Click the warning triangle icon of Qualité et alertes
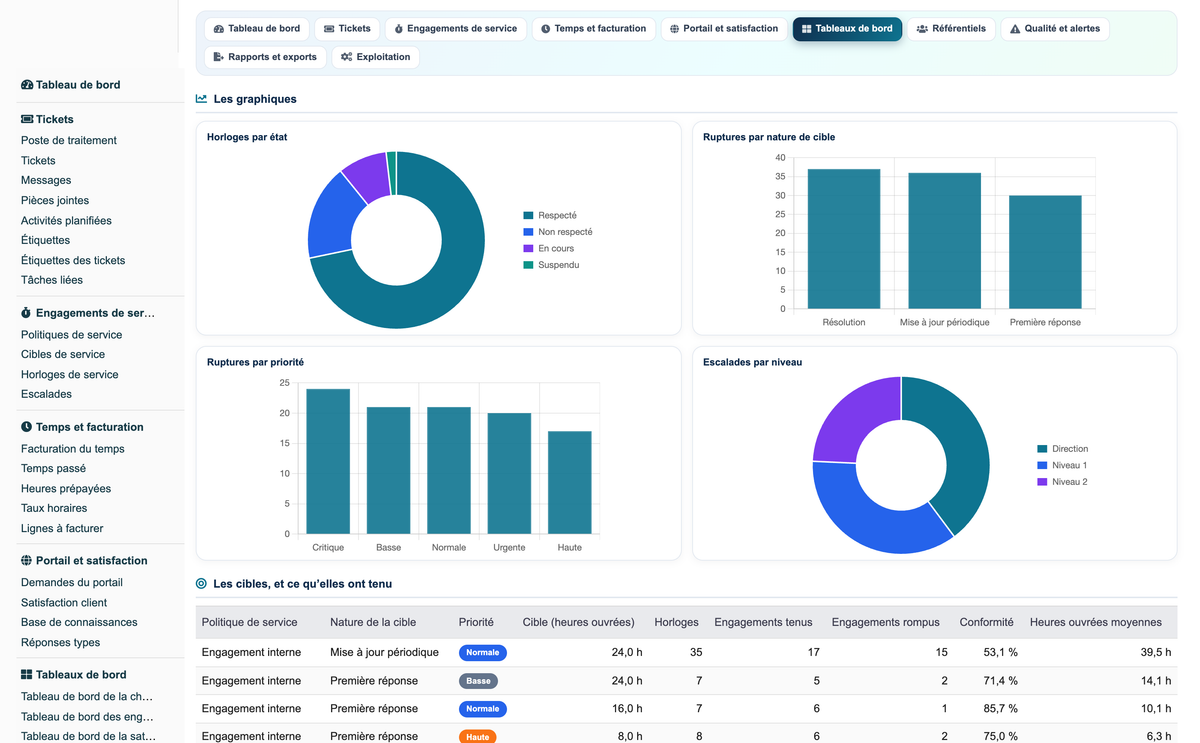The image size is (1200, 743). coord(1015,29)
